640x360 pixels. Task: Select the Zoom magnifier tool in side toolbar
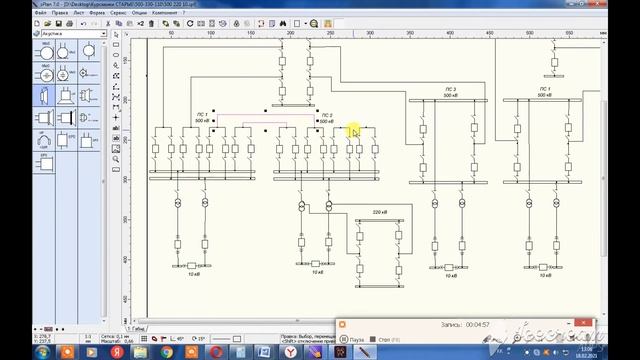(116, 159)
